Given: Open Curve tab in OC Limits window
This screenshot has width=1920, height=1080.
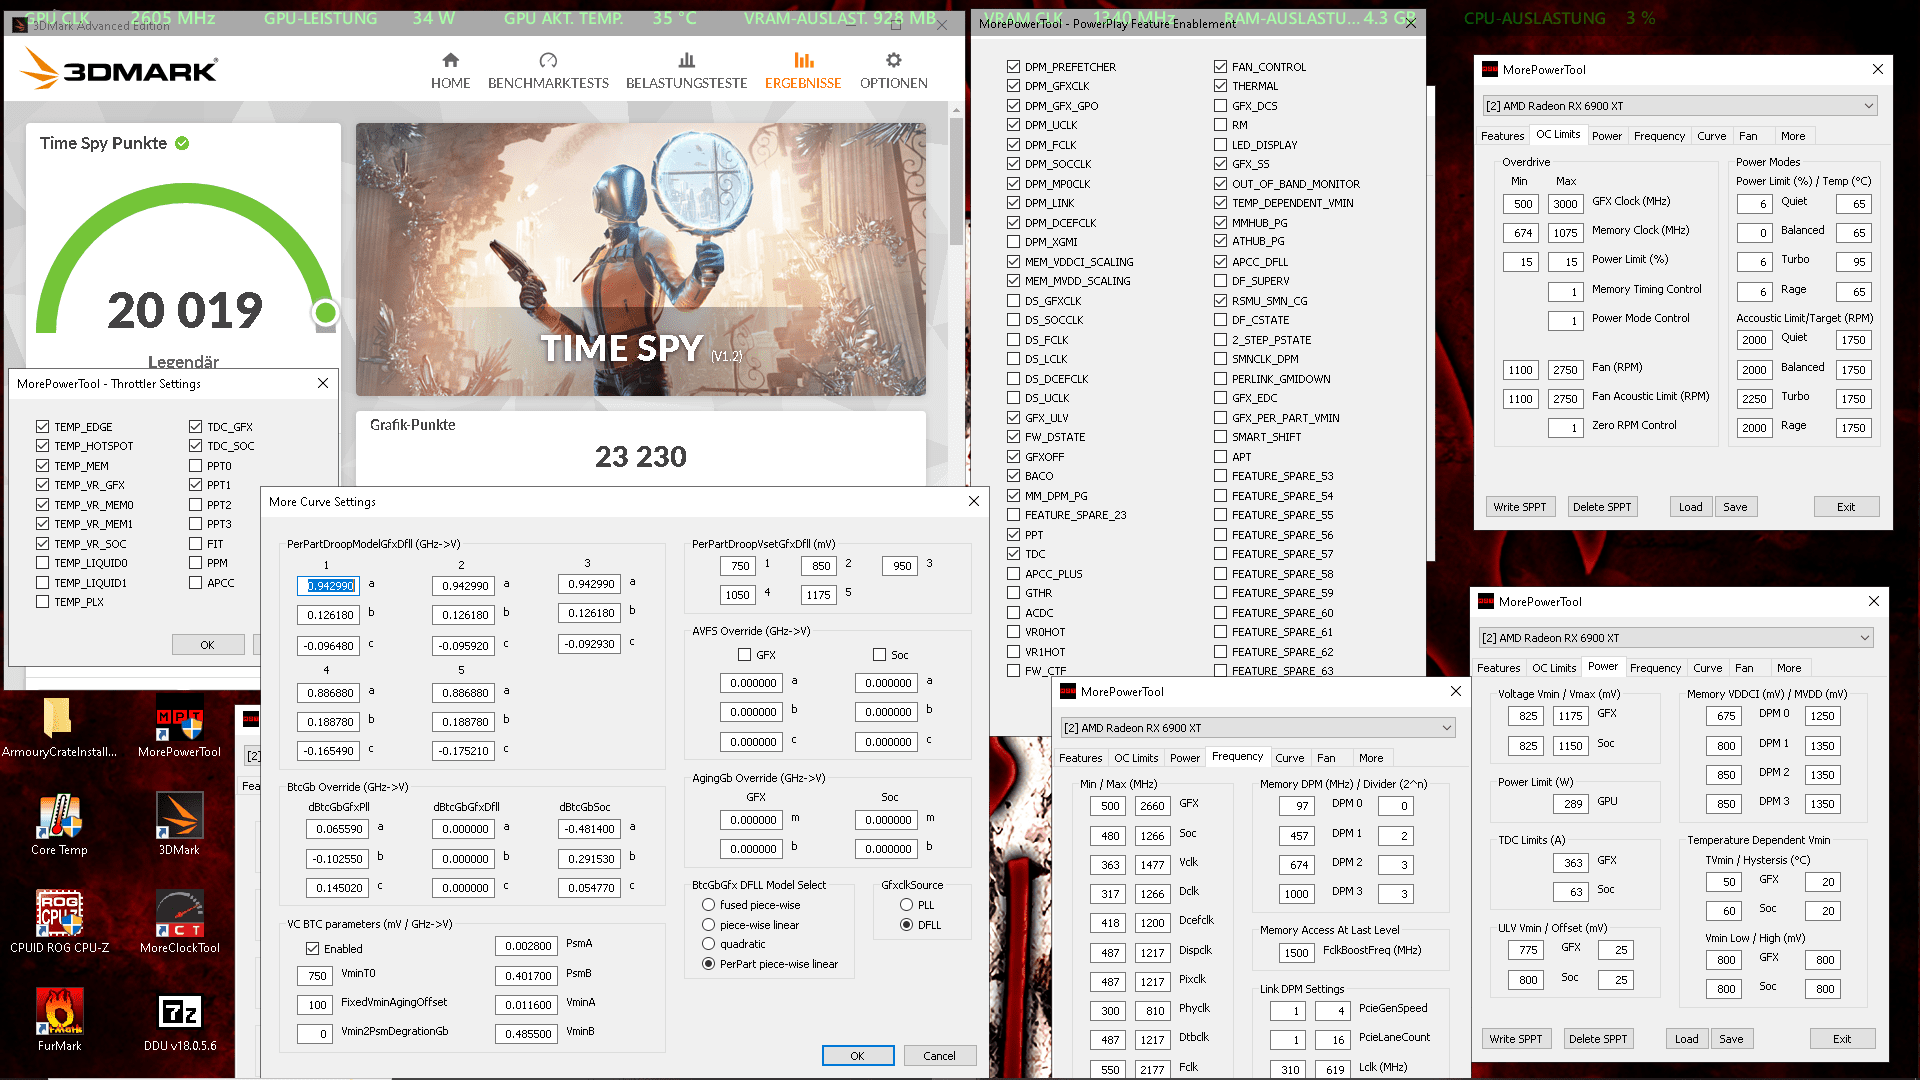Looking at the screenshot, I should tap(1711, 136).
